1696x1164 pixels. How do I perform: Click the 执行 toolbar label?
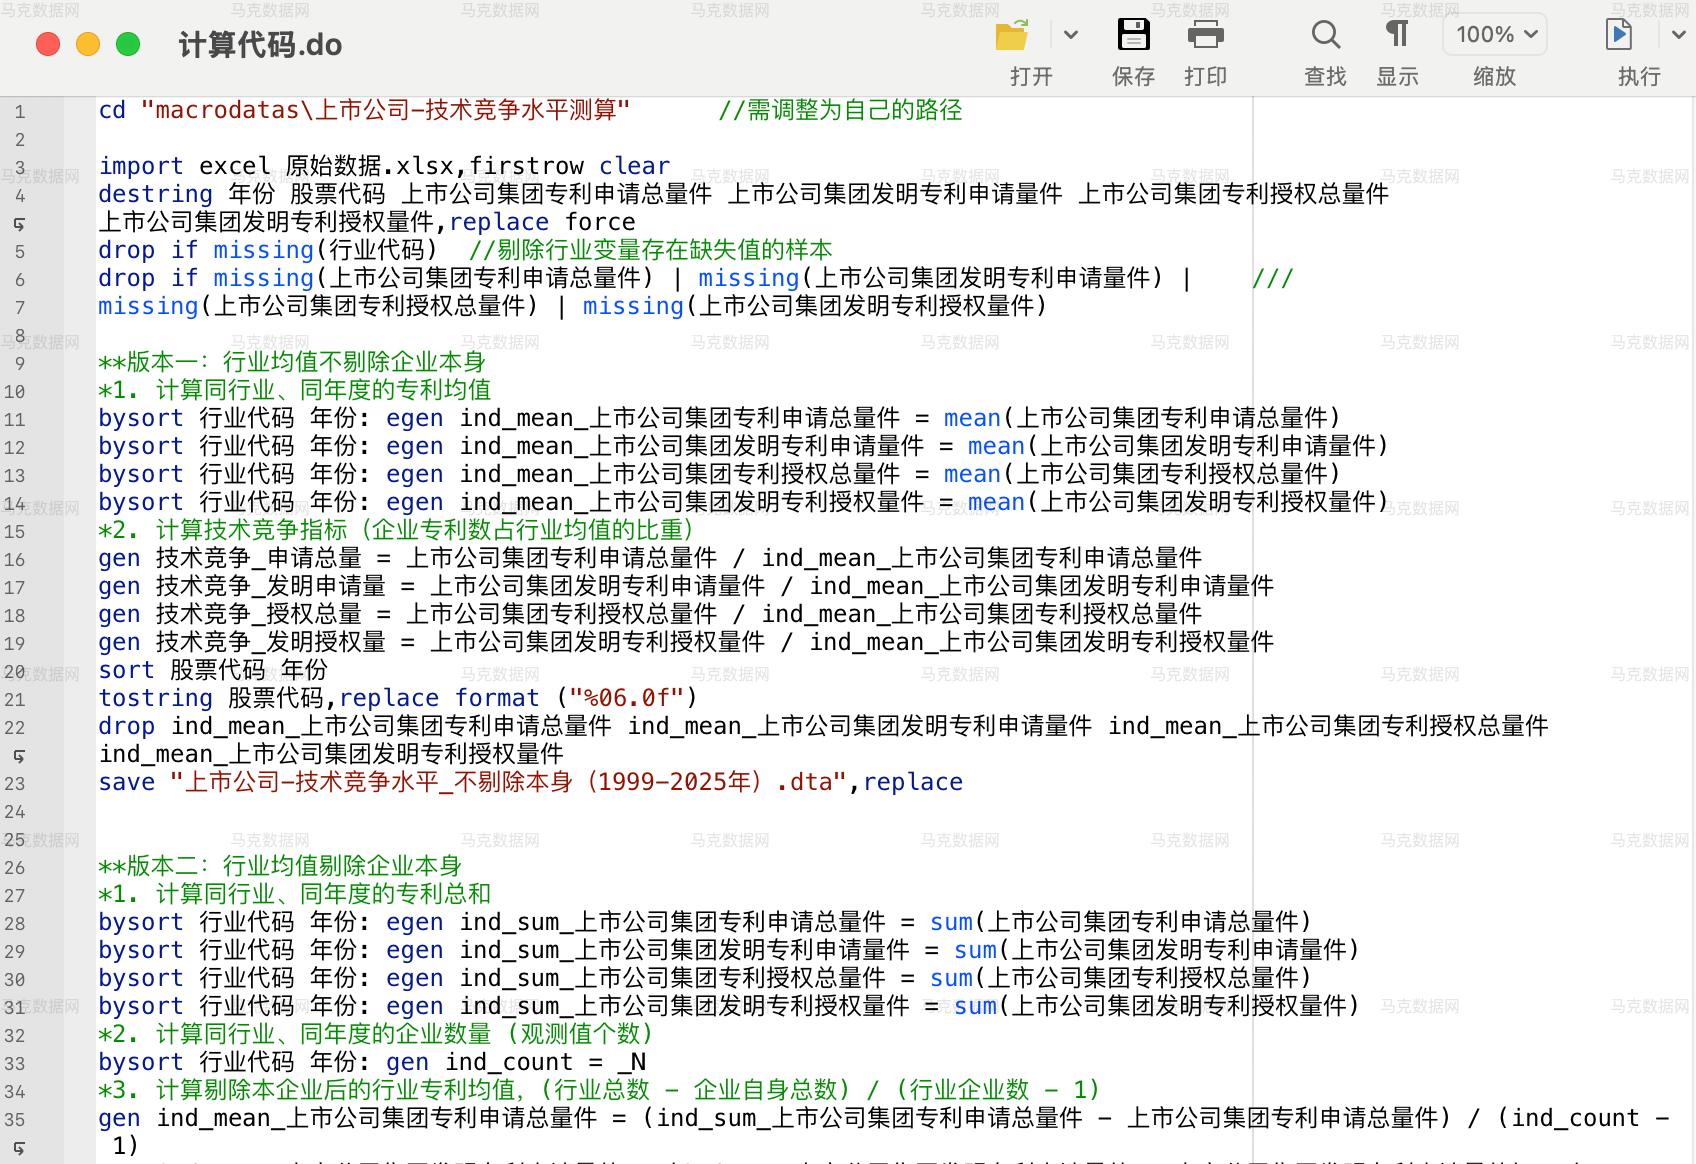(1639, 77)
